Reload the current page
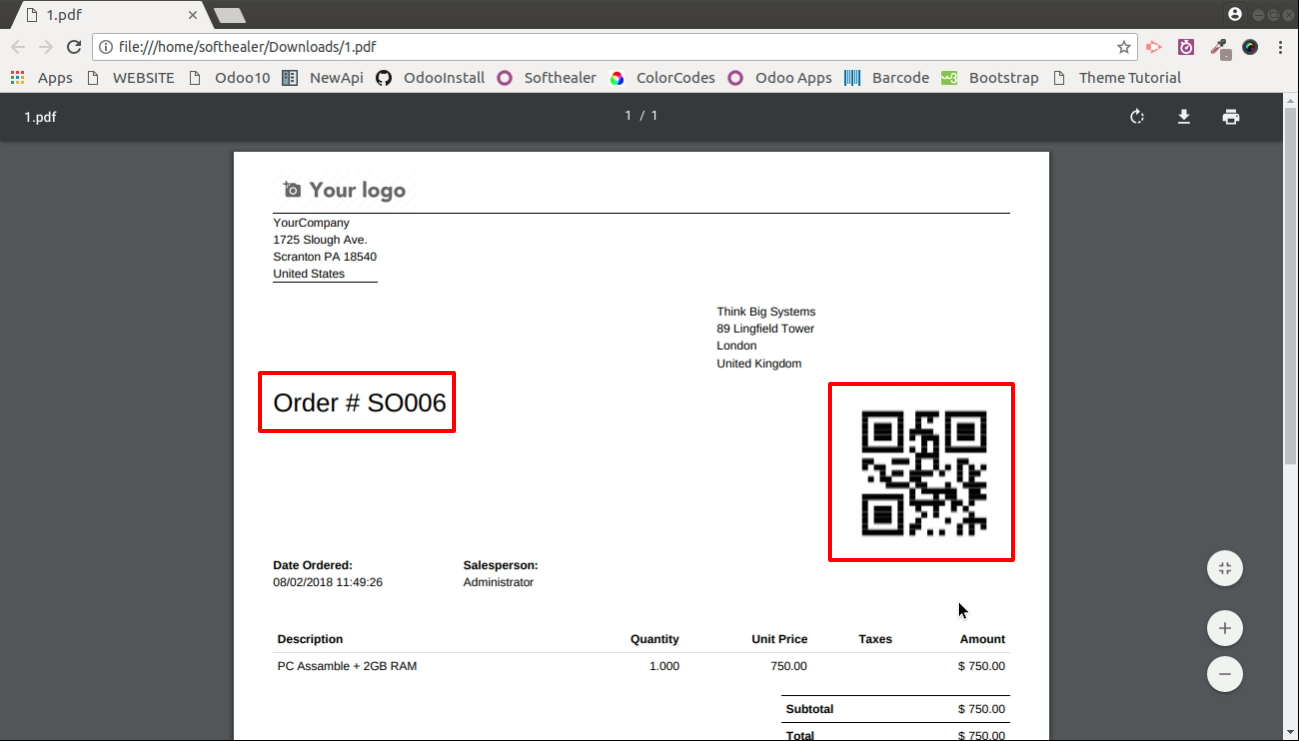 pyautogui.click(x=73, y=47)
